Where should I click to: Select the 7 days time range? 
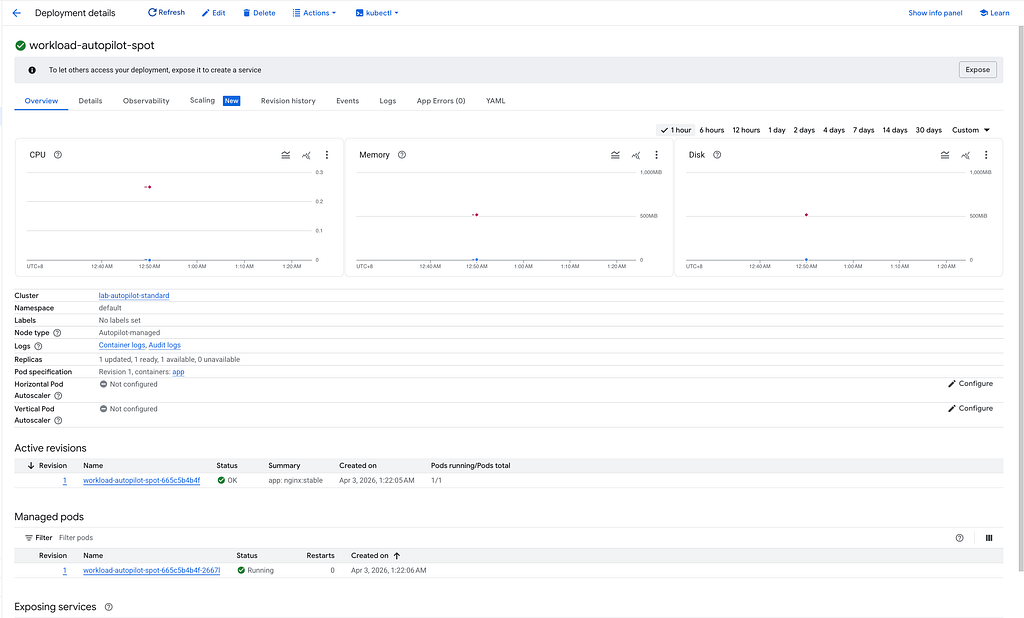pyautogui.click(x=863, y=130)
